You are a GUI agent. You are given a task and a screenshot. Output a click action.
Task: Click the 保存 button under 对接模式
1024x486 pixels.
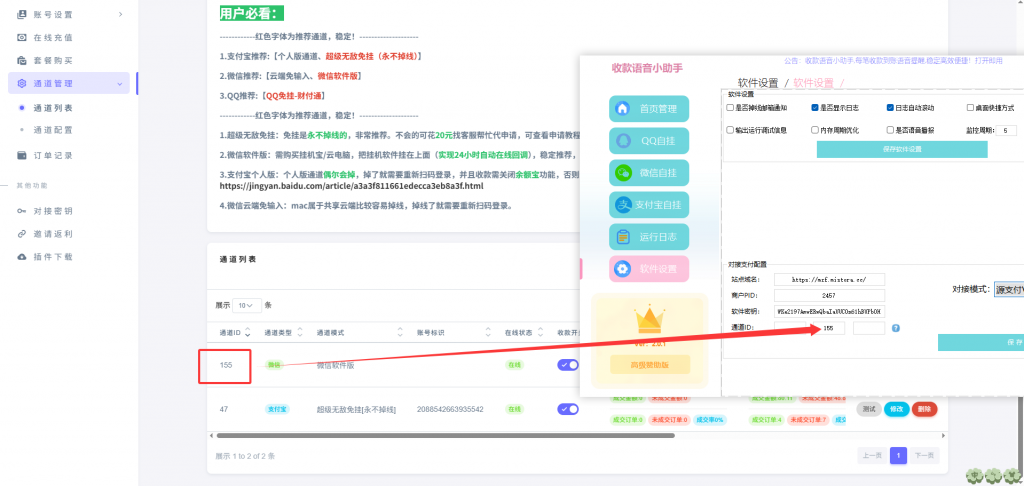tap(981, 342)
